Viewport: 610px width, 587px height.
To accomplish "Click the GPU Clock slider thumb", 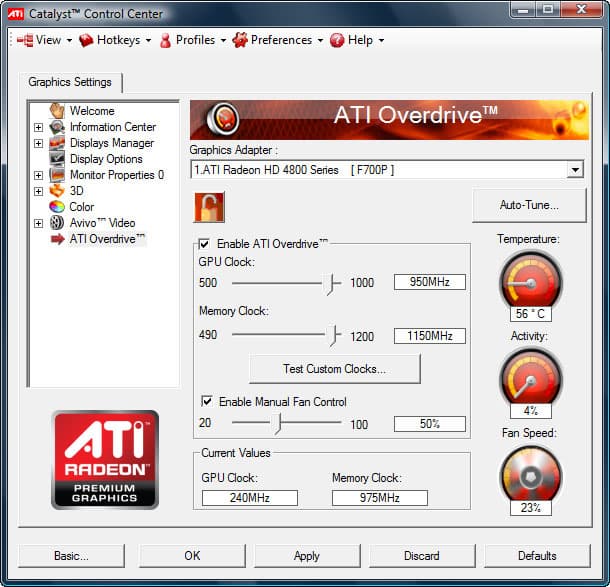I will pos(331,284).
